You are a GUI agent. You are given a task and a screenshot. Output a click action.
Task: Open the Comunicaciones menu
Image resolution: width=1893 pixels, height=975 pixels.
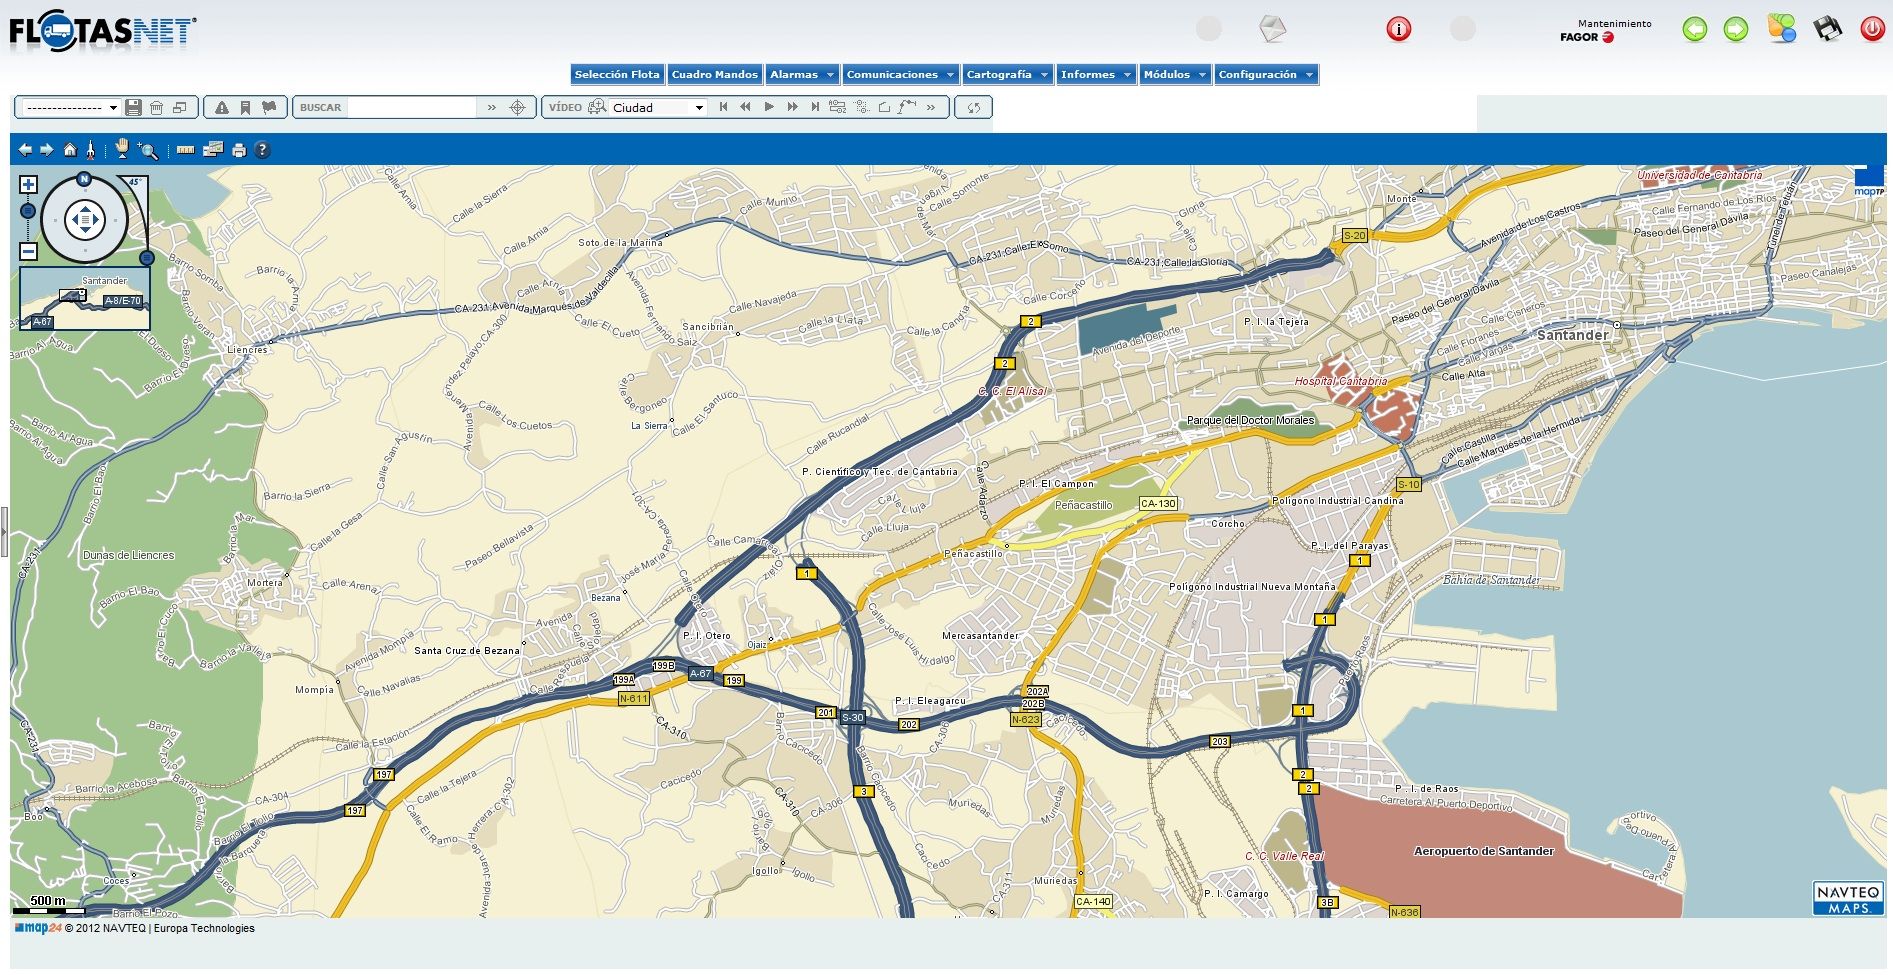pos(900,74)
